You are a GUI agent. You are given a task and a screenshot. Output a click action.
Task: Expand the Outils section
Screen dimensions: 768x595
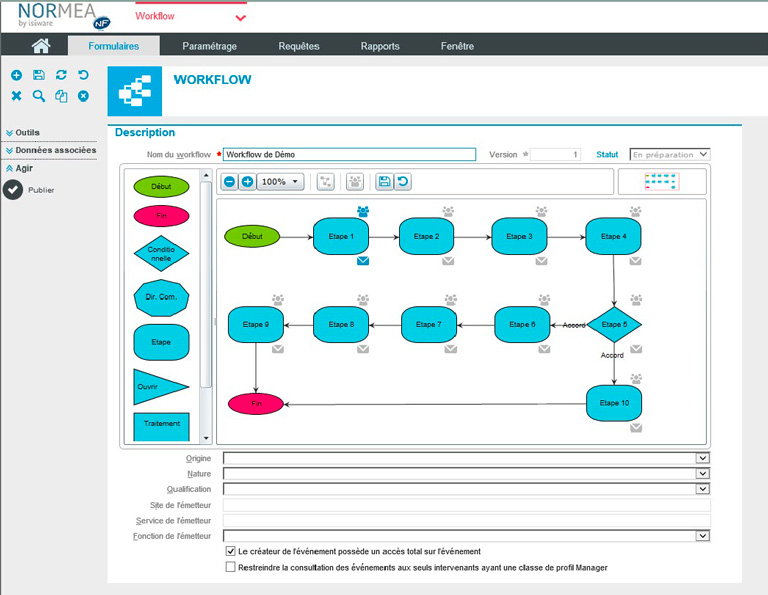click(x=27, y=132)
